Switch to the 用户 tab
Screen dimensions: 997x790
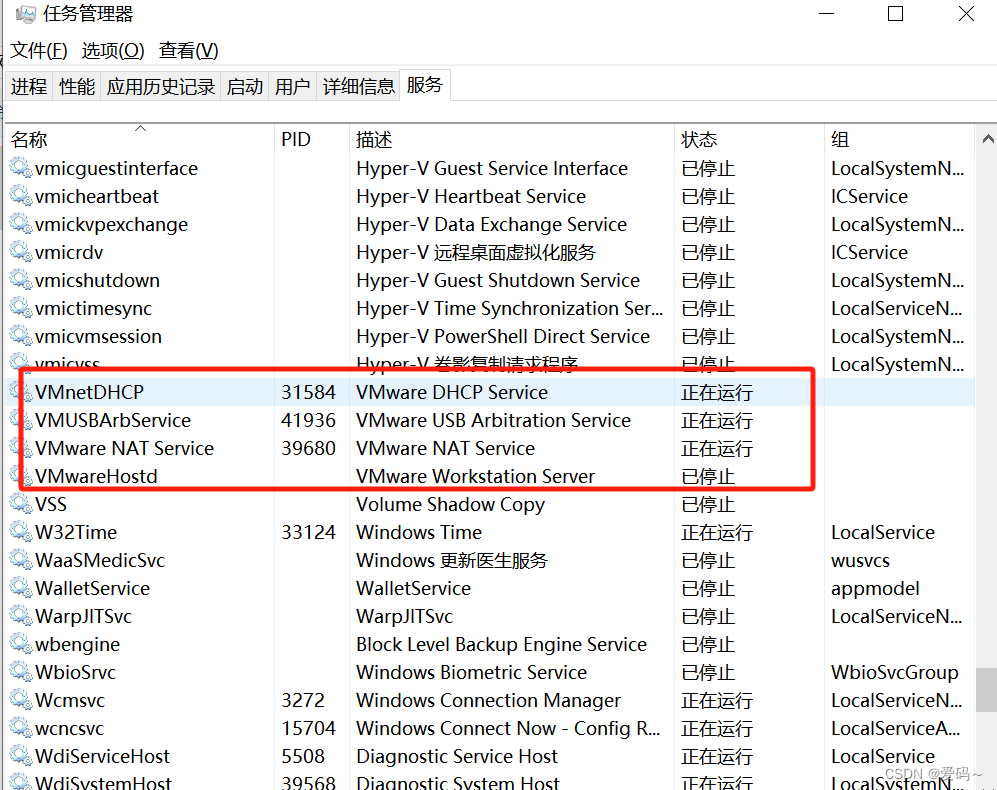(x=292, y=86)
